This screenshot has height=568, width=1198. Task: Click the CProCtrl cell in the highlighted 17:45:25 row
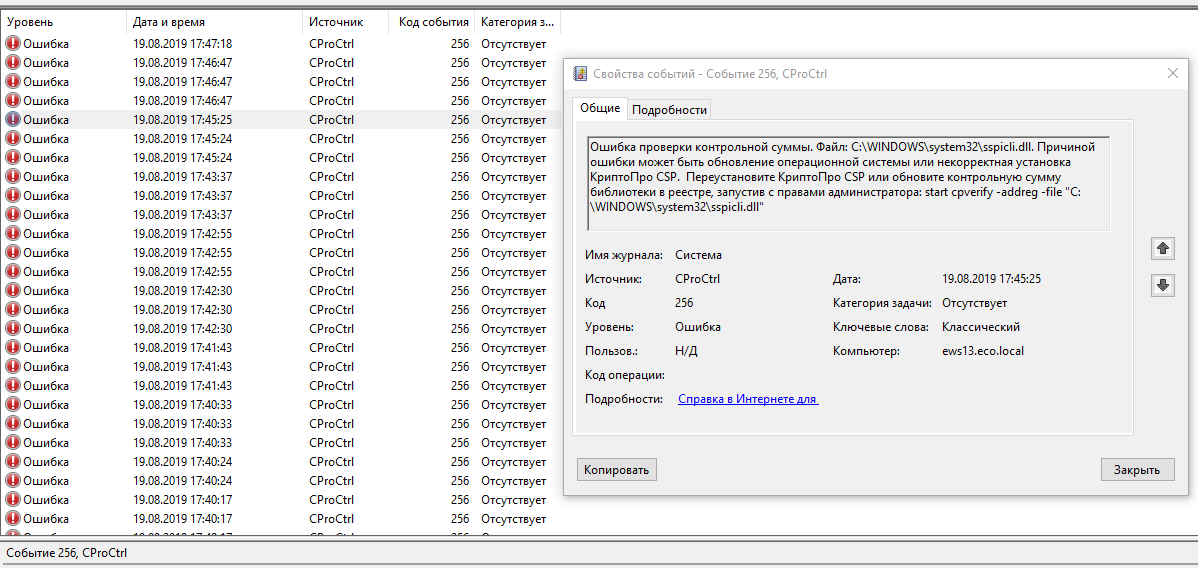(x=332, y=119)
